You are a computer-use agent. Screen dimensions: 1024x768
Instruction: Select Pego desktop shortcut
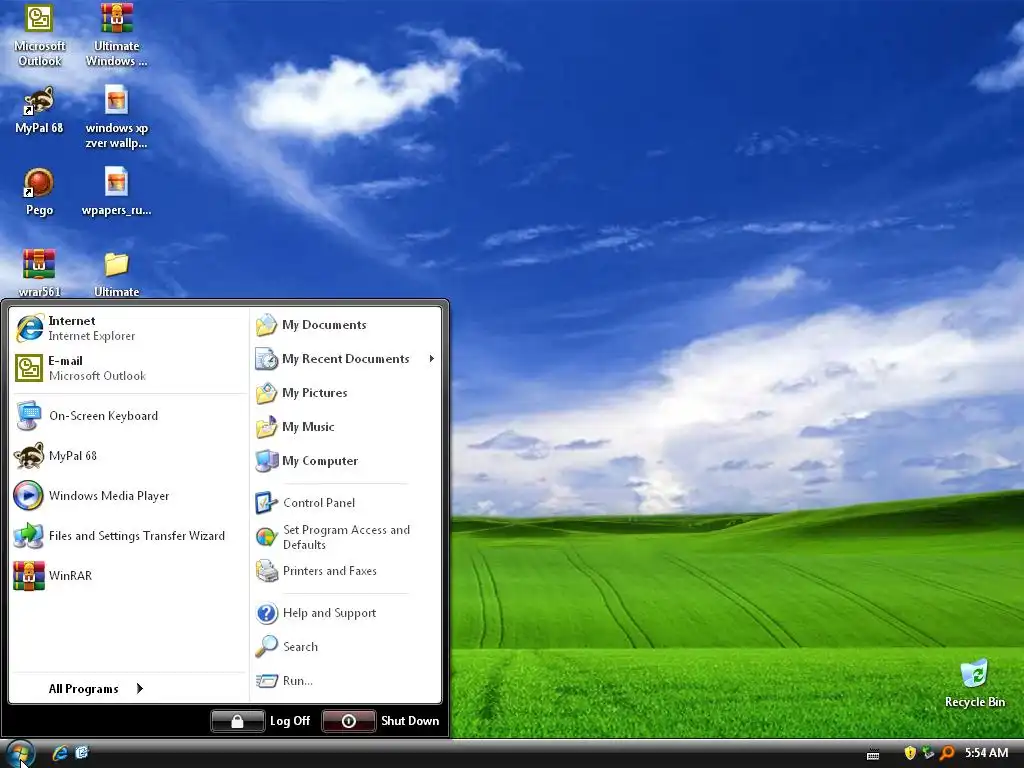tap(39, 191)
